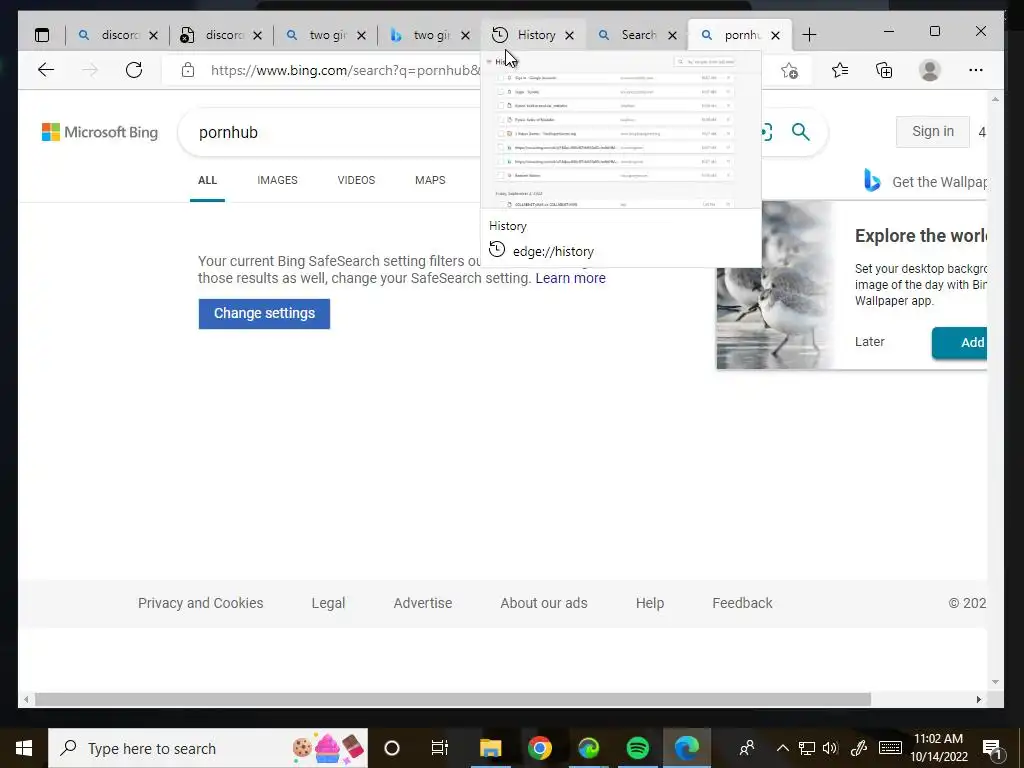Open the volume control speaker icon
1024x768 pixels.
tap(830, 748)
